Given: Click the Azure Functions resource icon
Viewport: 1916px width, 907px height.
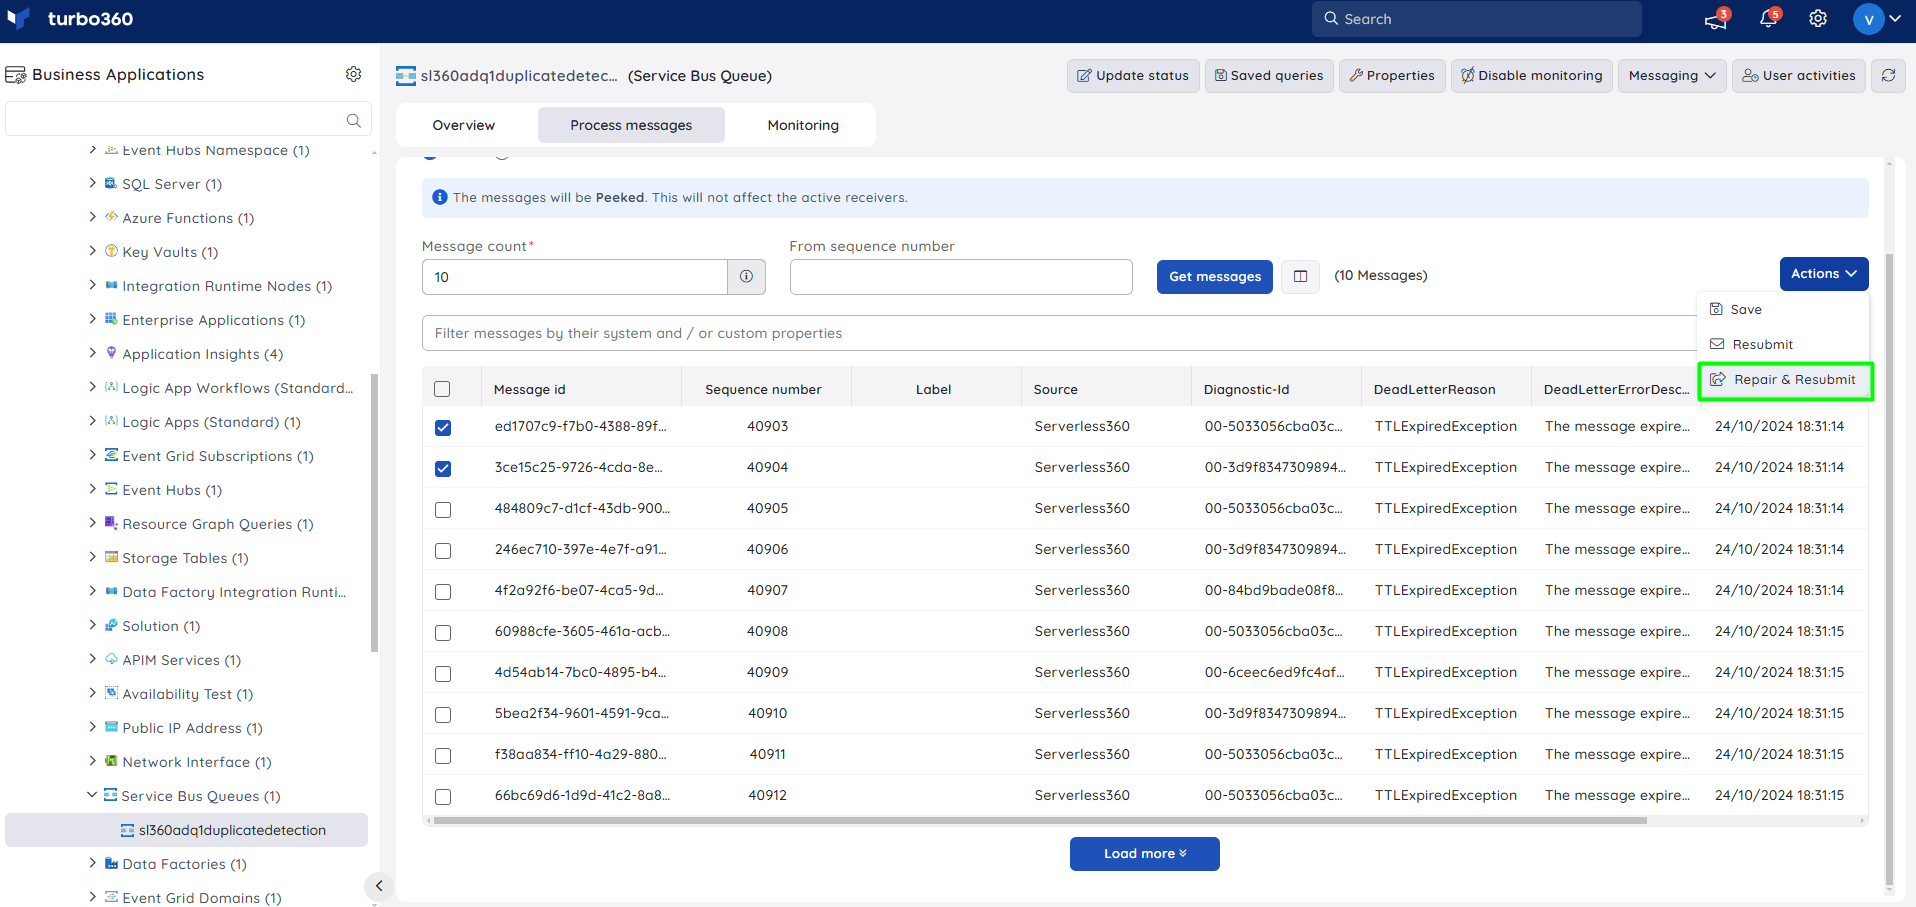Looking at the screenshot, I should point(111,217).
